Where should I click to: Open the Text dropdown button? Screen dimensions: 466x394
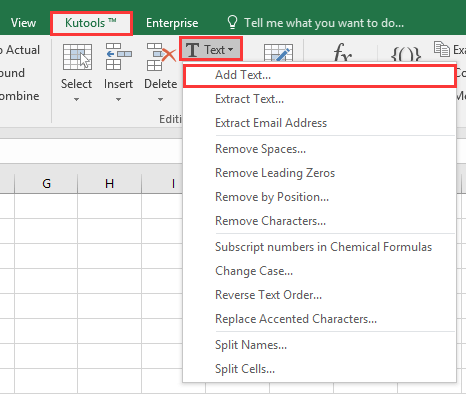point(211,49)
